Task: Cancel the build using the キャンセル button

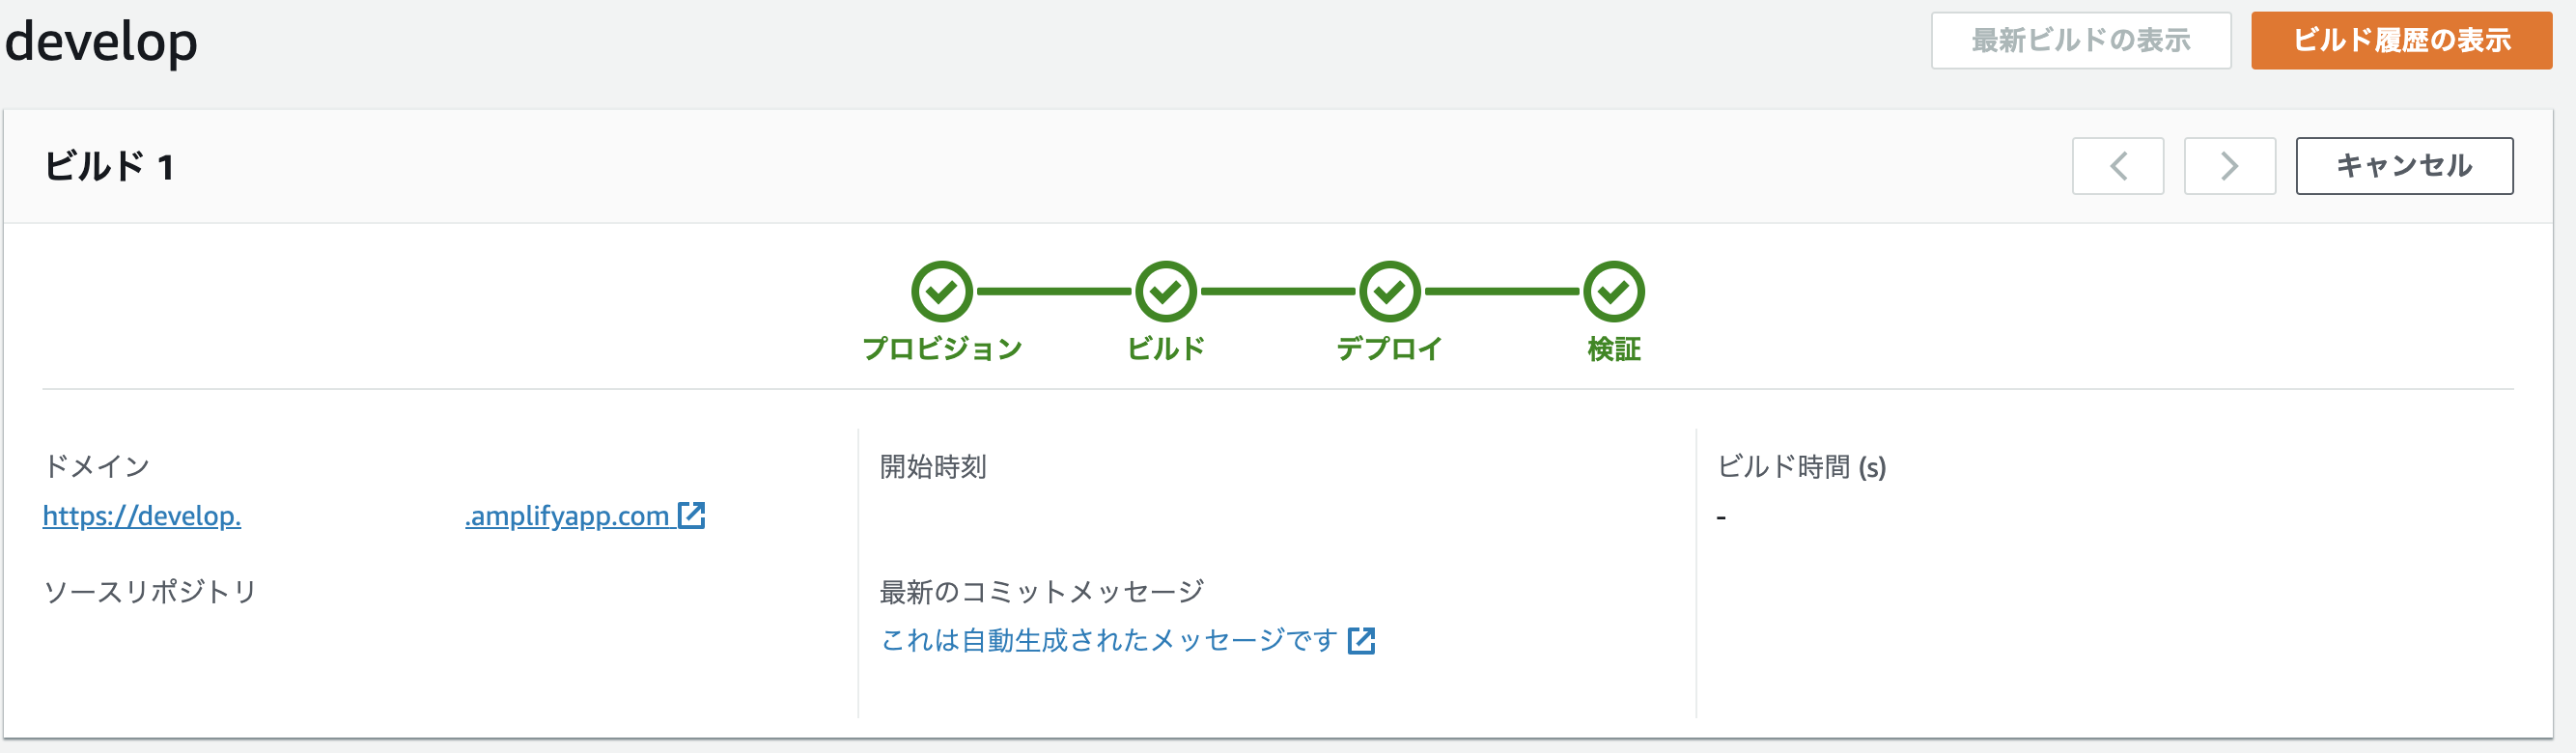Action: [x=2404, y=166]
